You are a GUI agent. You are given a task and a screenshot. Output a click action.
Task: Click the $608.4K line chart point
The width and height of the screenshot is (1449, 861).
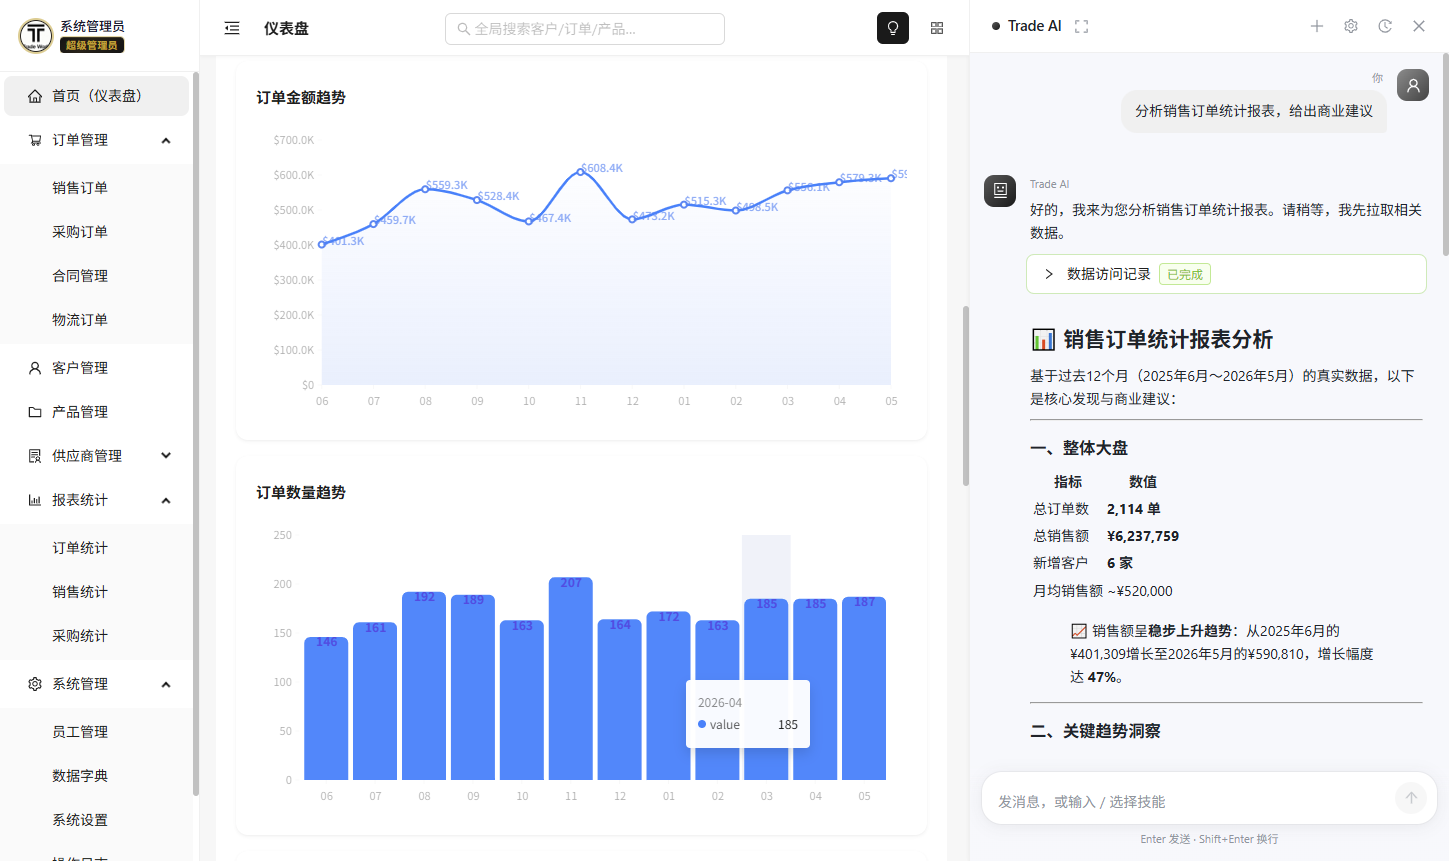581,172
